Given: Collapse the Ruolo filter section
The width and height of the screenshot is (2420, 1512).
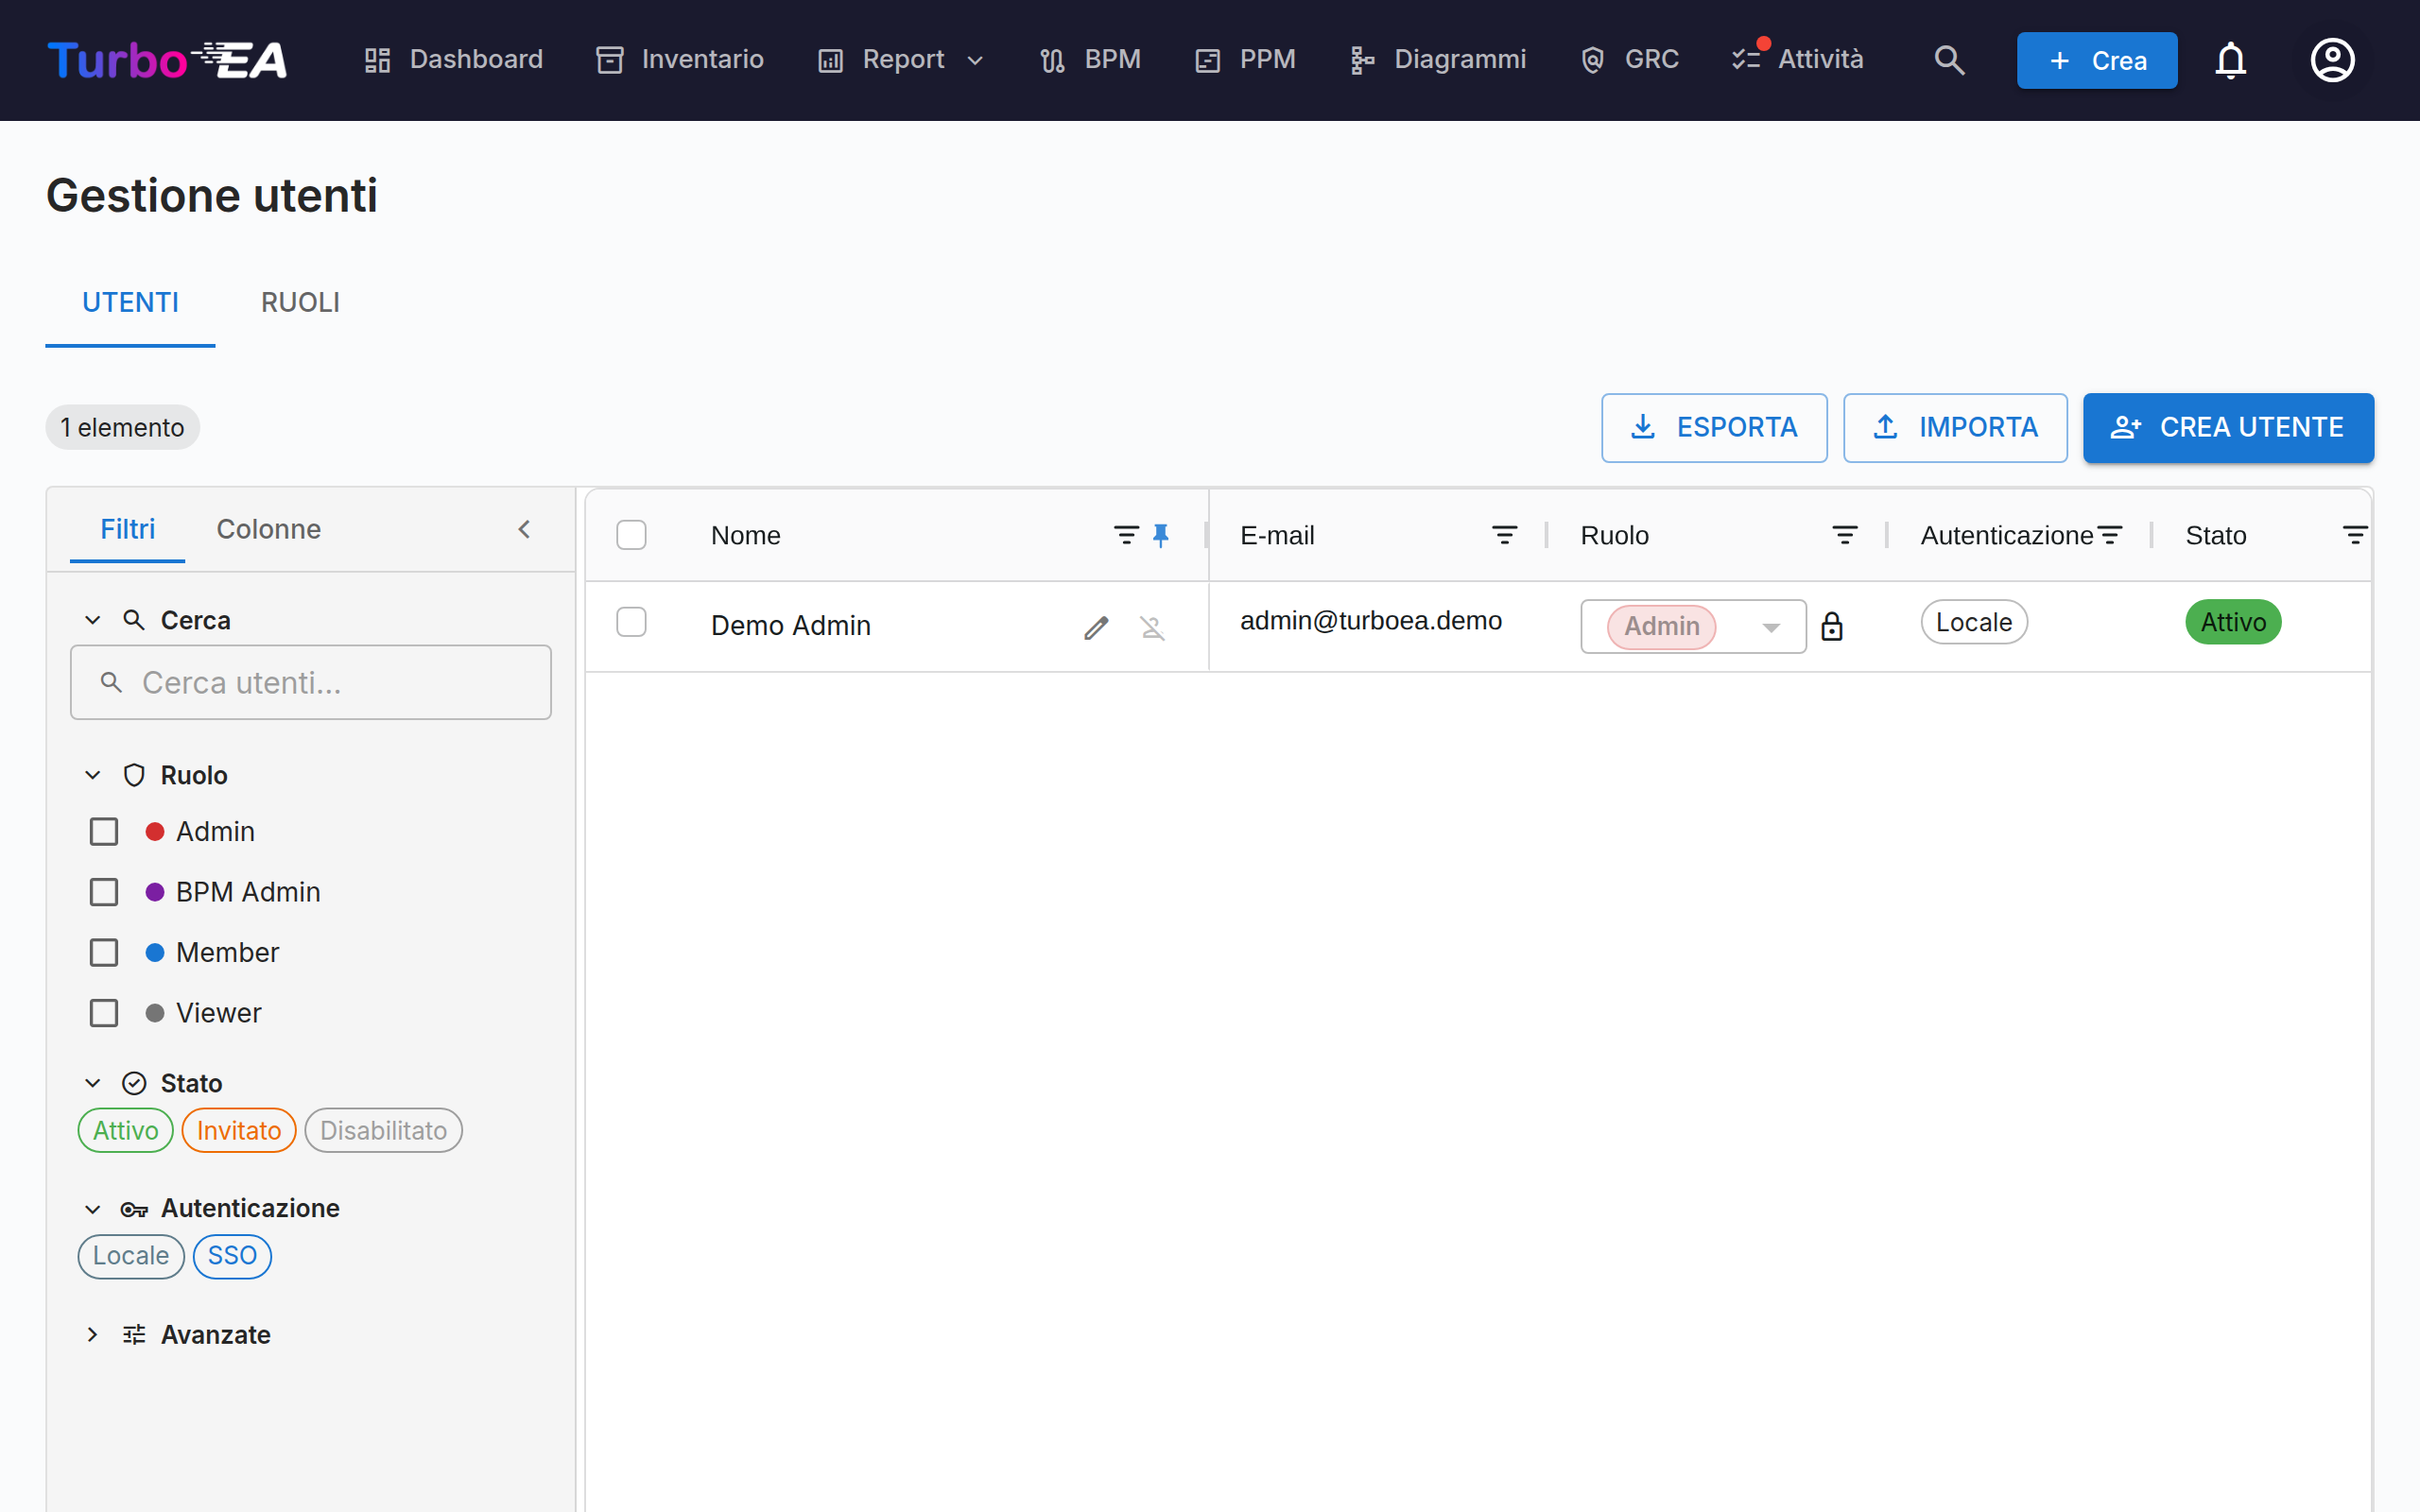Looking at the screenshot, I should point(93,775).
